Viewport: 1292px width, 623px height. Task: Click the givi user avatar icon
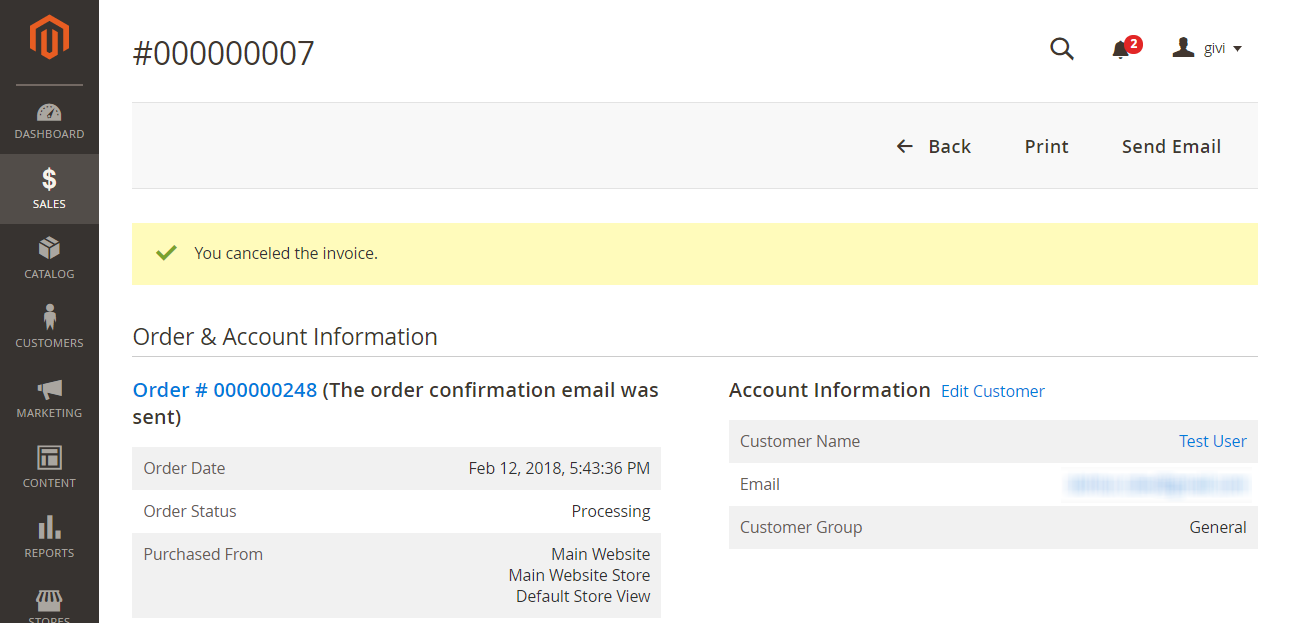coord(1183,47)
